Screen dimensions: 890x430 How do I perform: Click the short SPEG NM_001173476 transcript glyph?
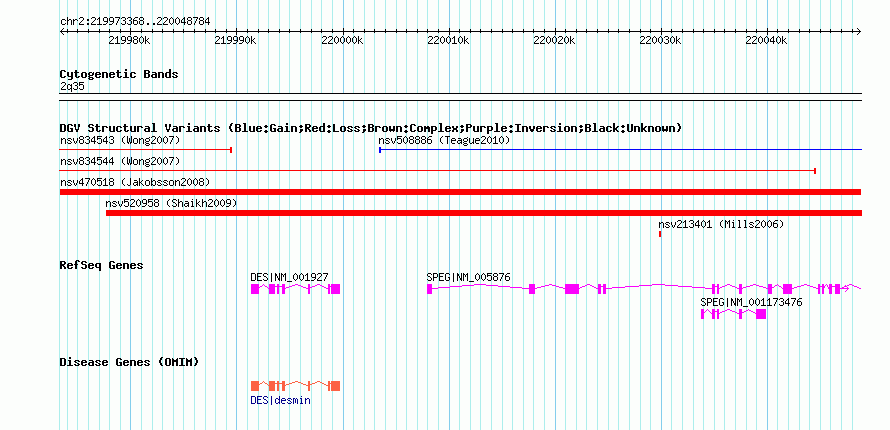(733, 314)
